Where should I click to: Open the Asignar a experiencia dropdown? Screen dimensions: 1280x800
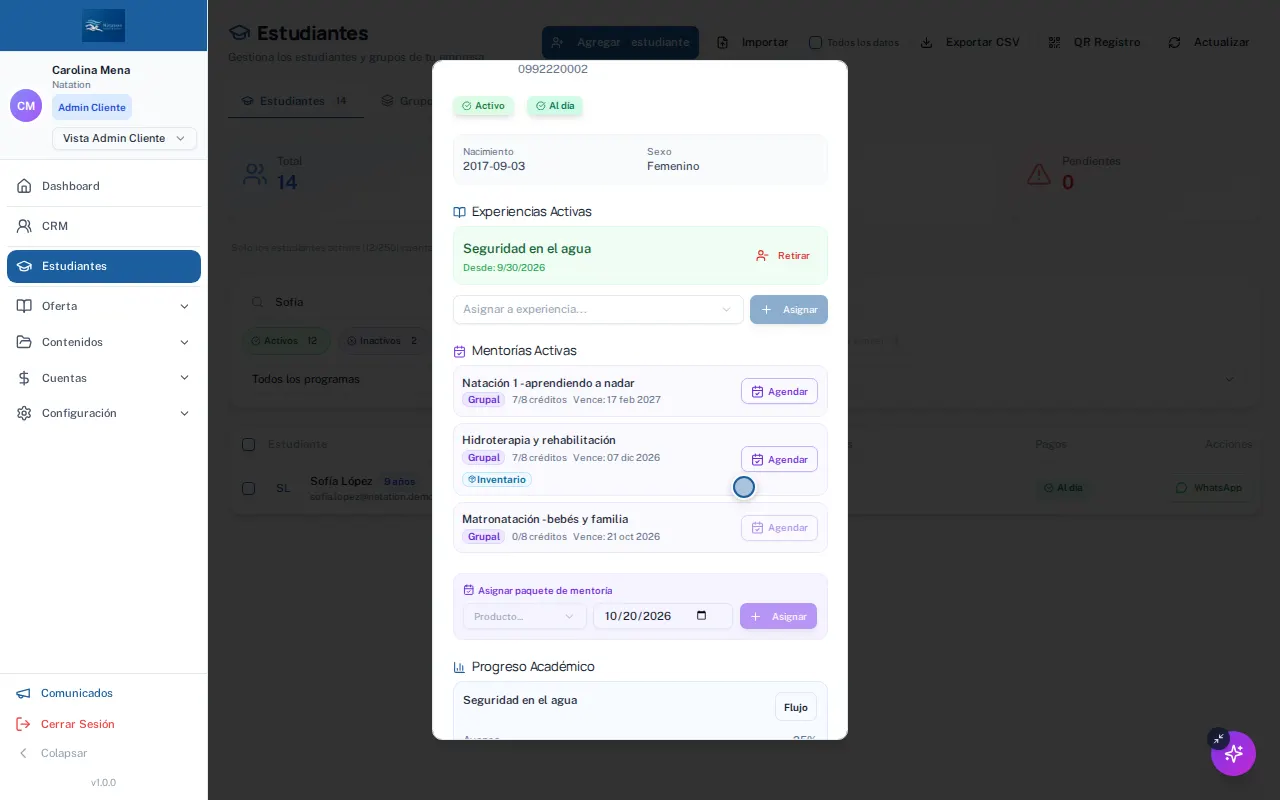pos(598,309)
